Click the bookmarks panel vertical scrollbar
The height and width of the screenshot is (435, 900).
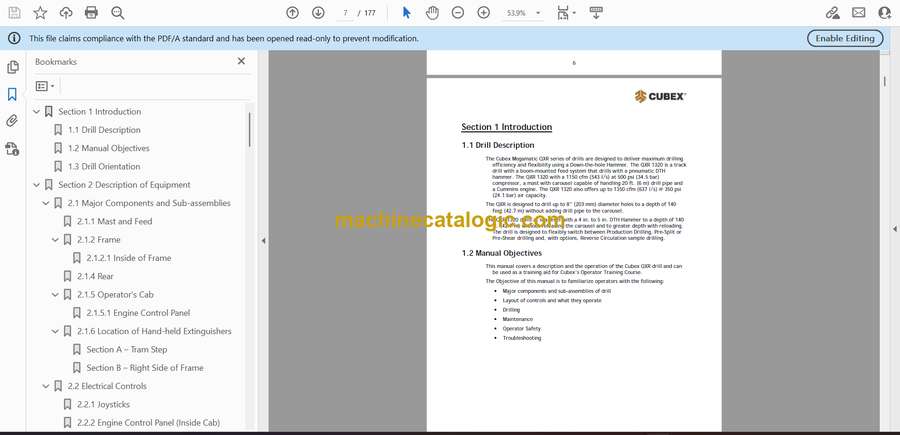[249, 129]
